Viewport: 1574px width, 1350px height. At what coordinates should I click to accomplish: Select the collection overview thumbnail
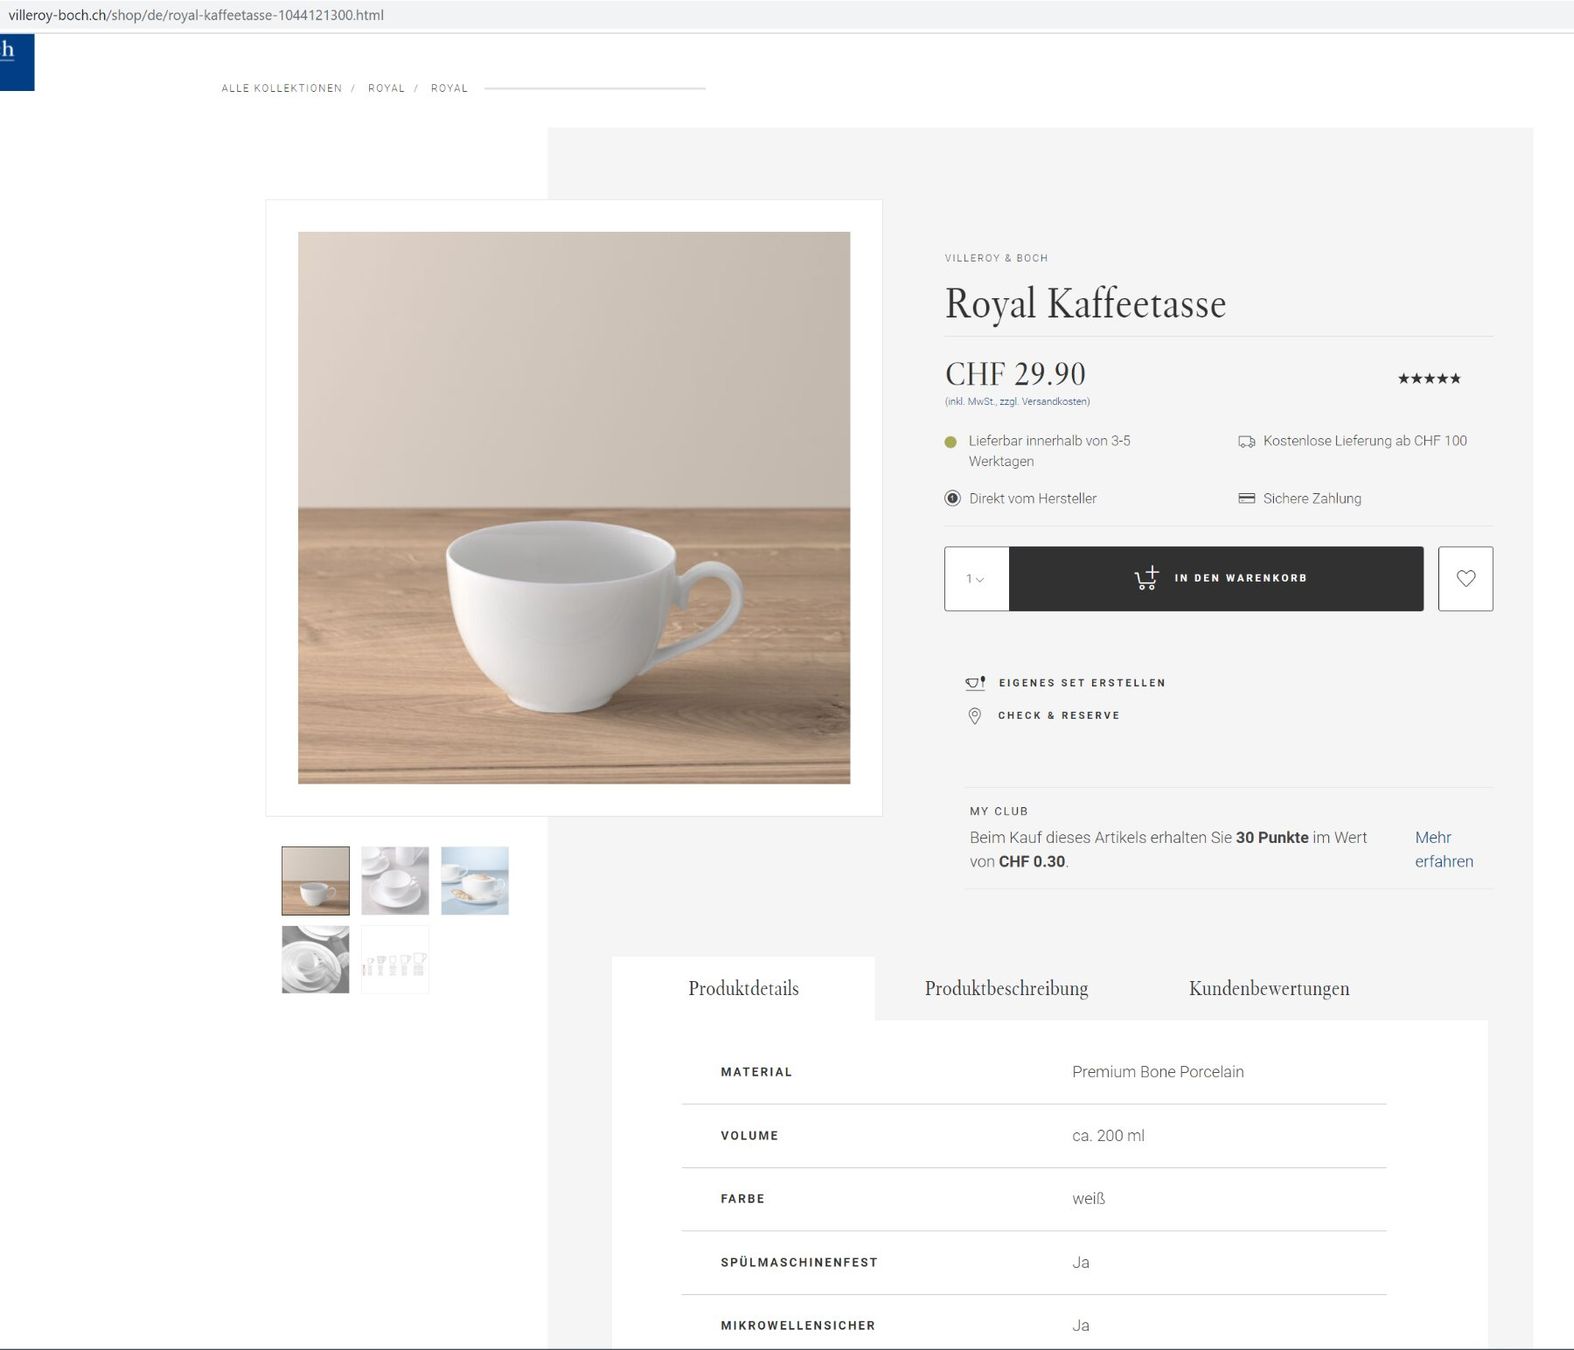395,960
